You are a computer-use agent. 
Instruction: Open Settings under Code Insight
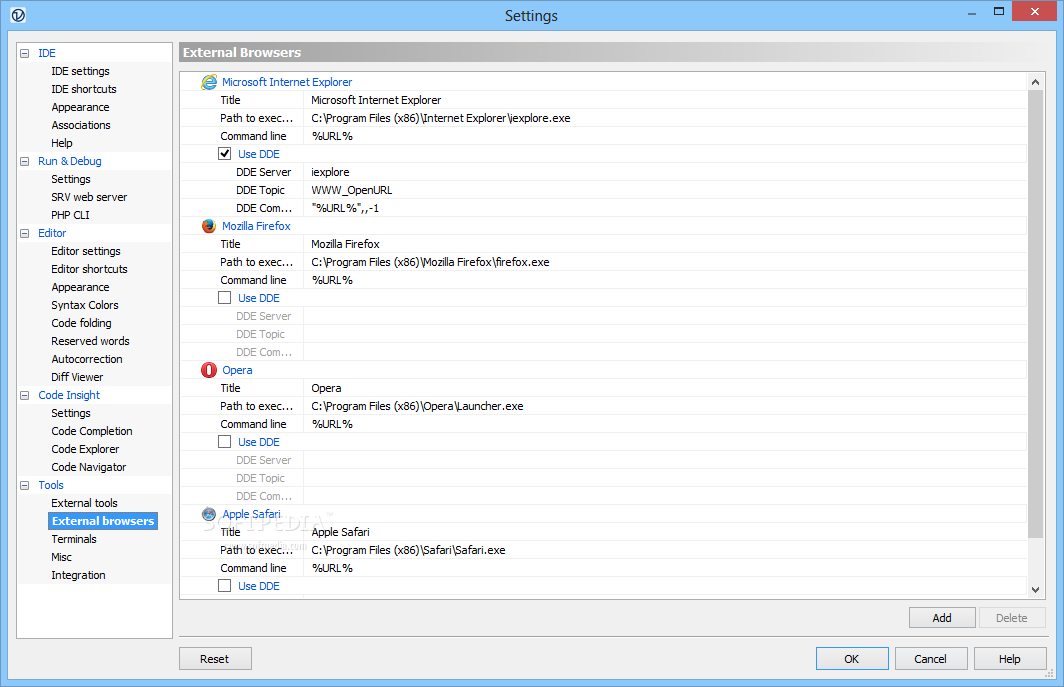point(71,413)
